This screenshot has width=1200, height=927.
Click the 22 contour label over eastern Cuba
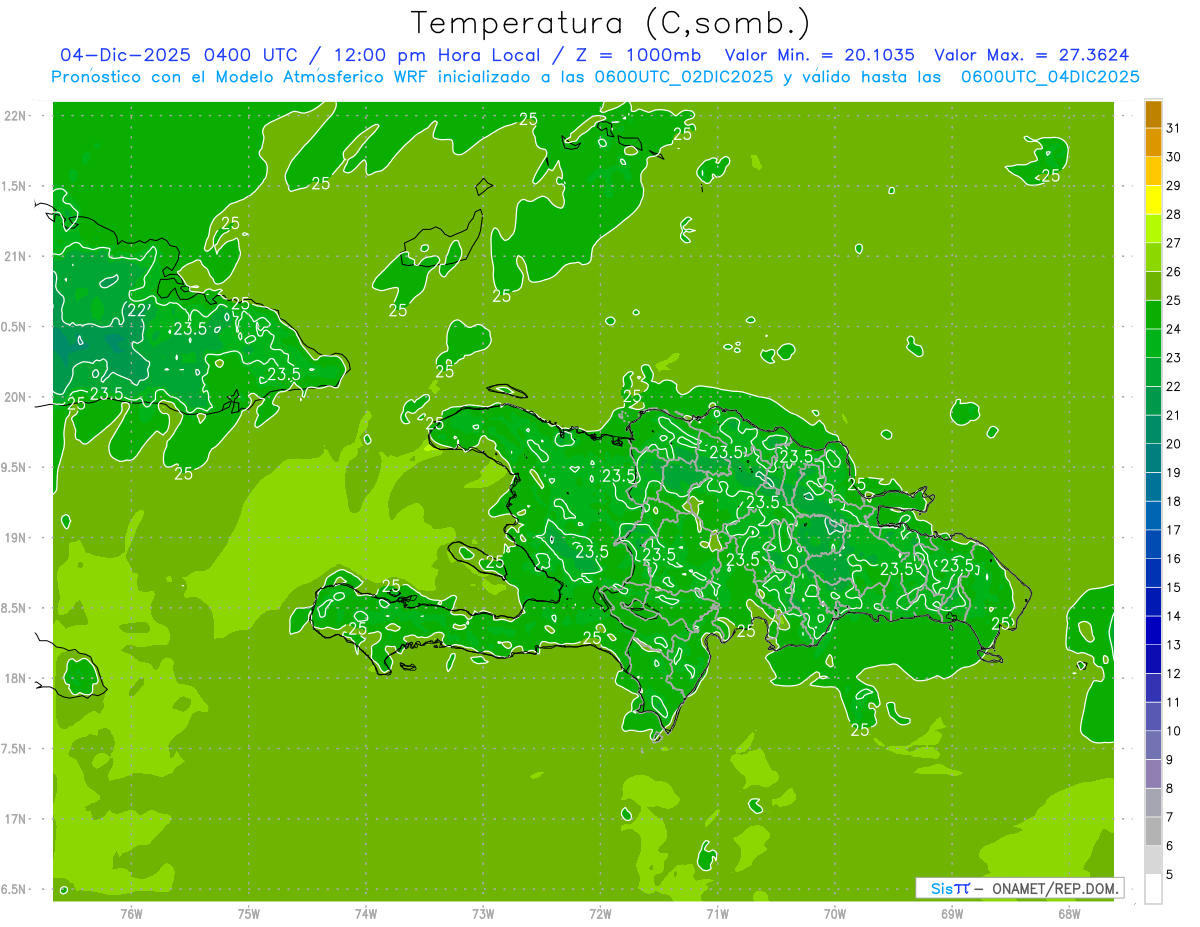click(136, 311)
